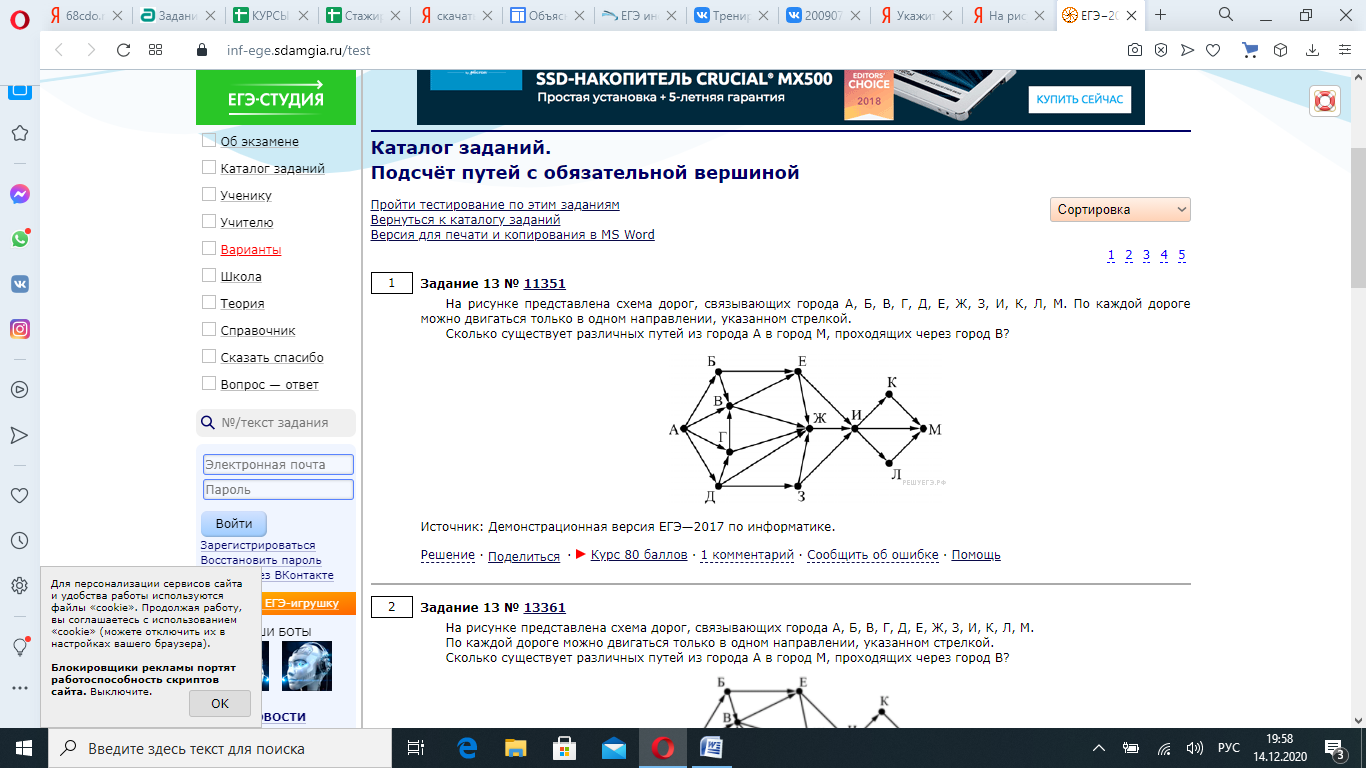
Task: Open sidebar heart pinboards icon
Action: pos(19,496)
